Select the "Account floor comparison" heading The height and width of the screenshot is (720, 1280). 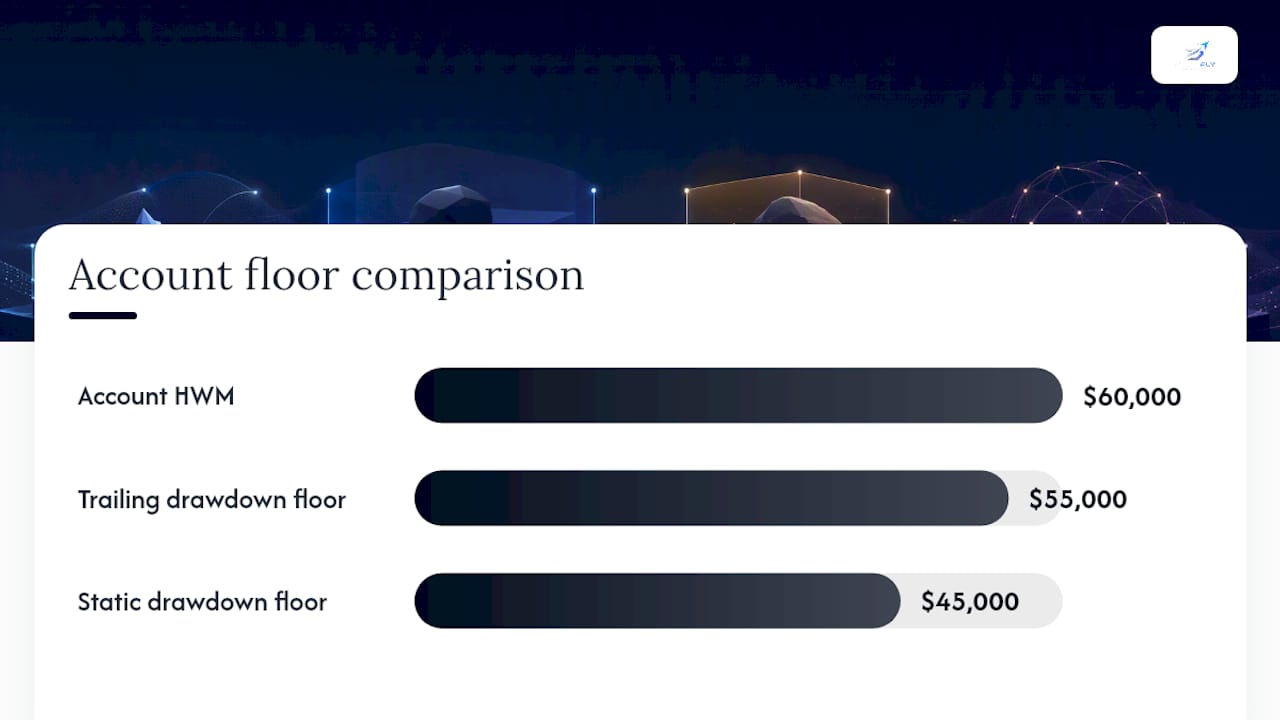(x=326, y=275)
